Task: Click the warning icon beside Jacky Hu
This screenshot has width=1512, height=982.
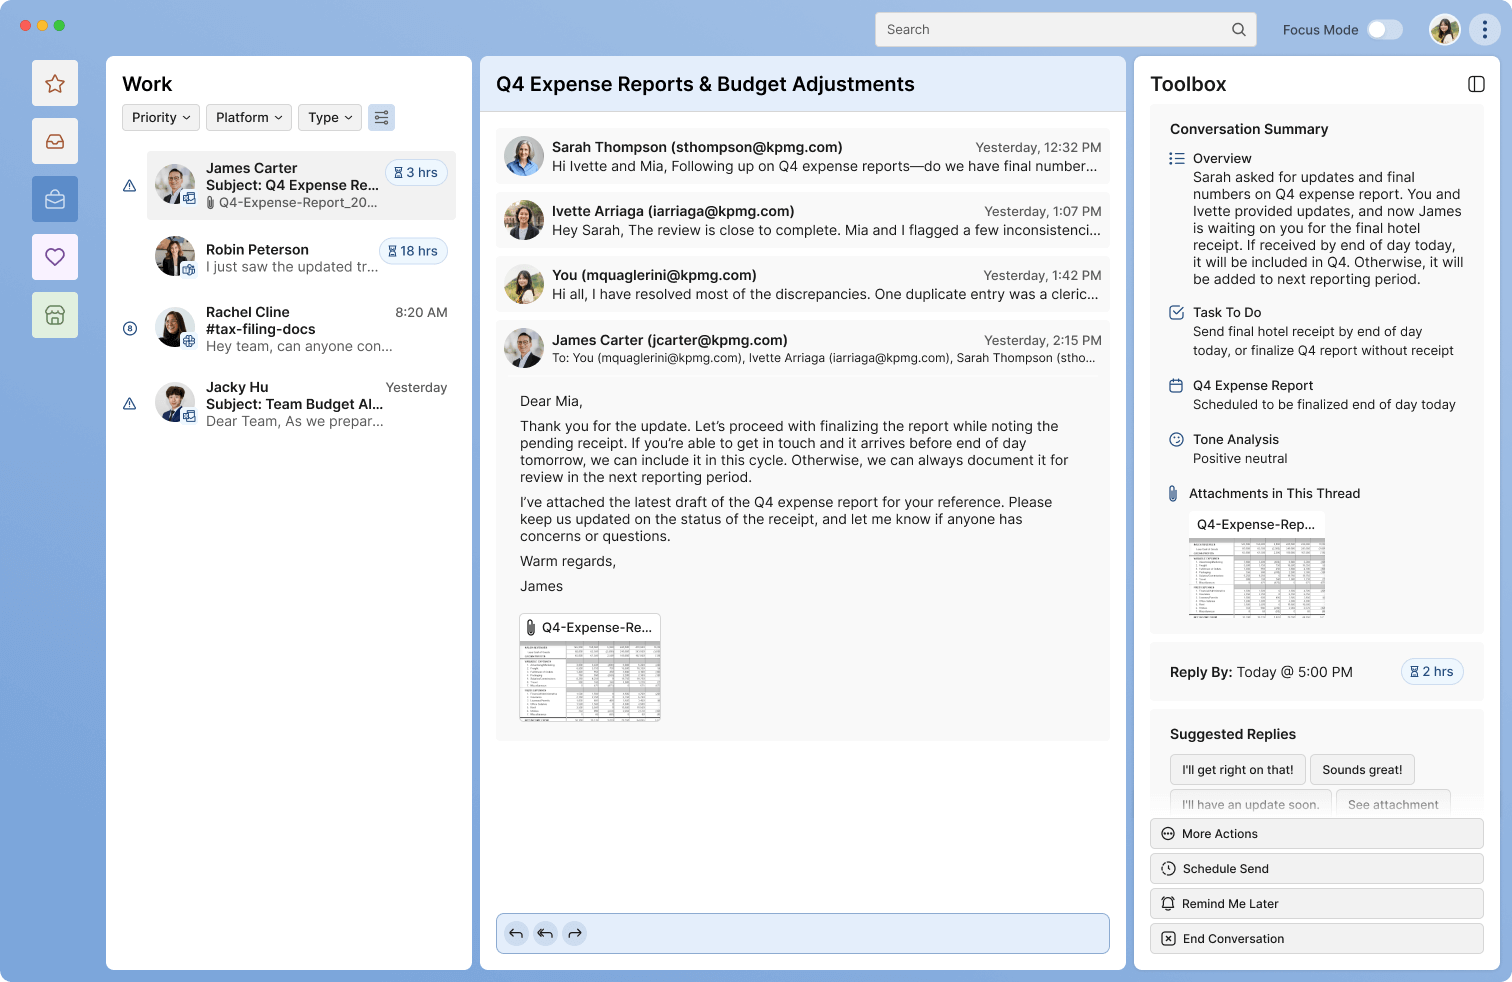Action: pos(129,404)
